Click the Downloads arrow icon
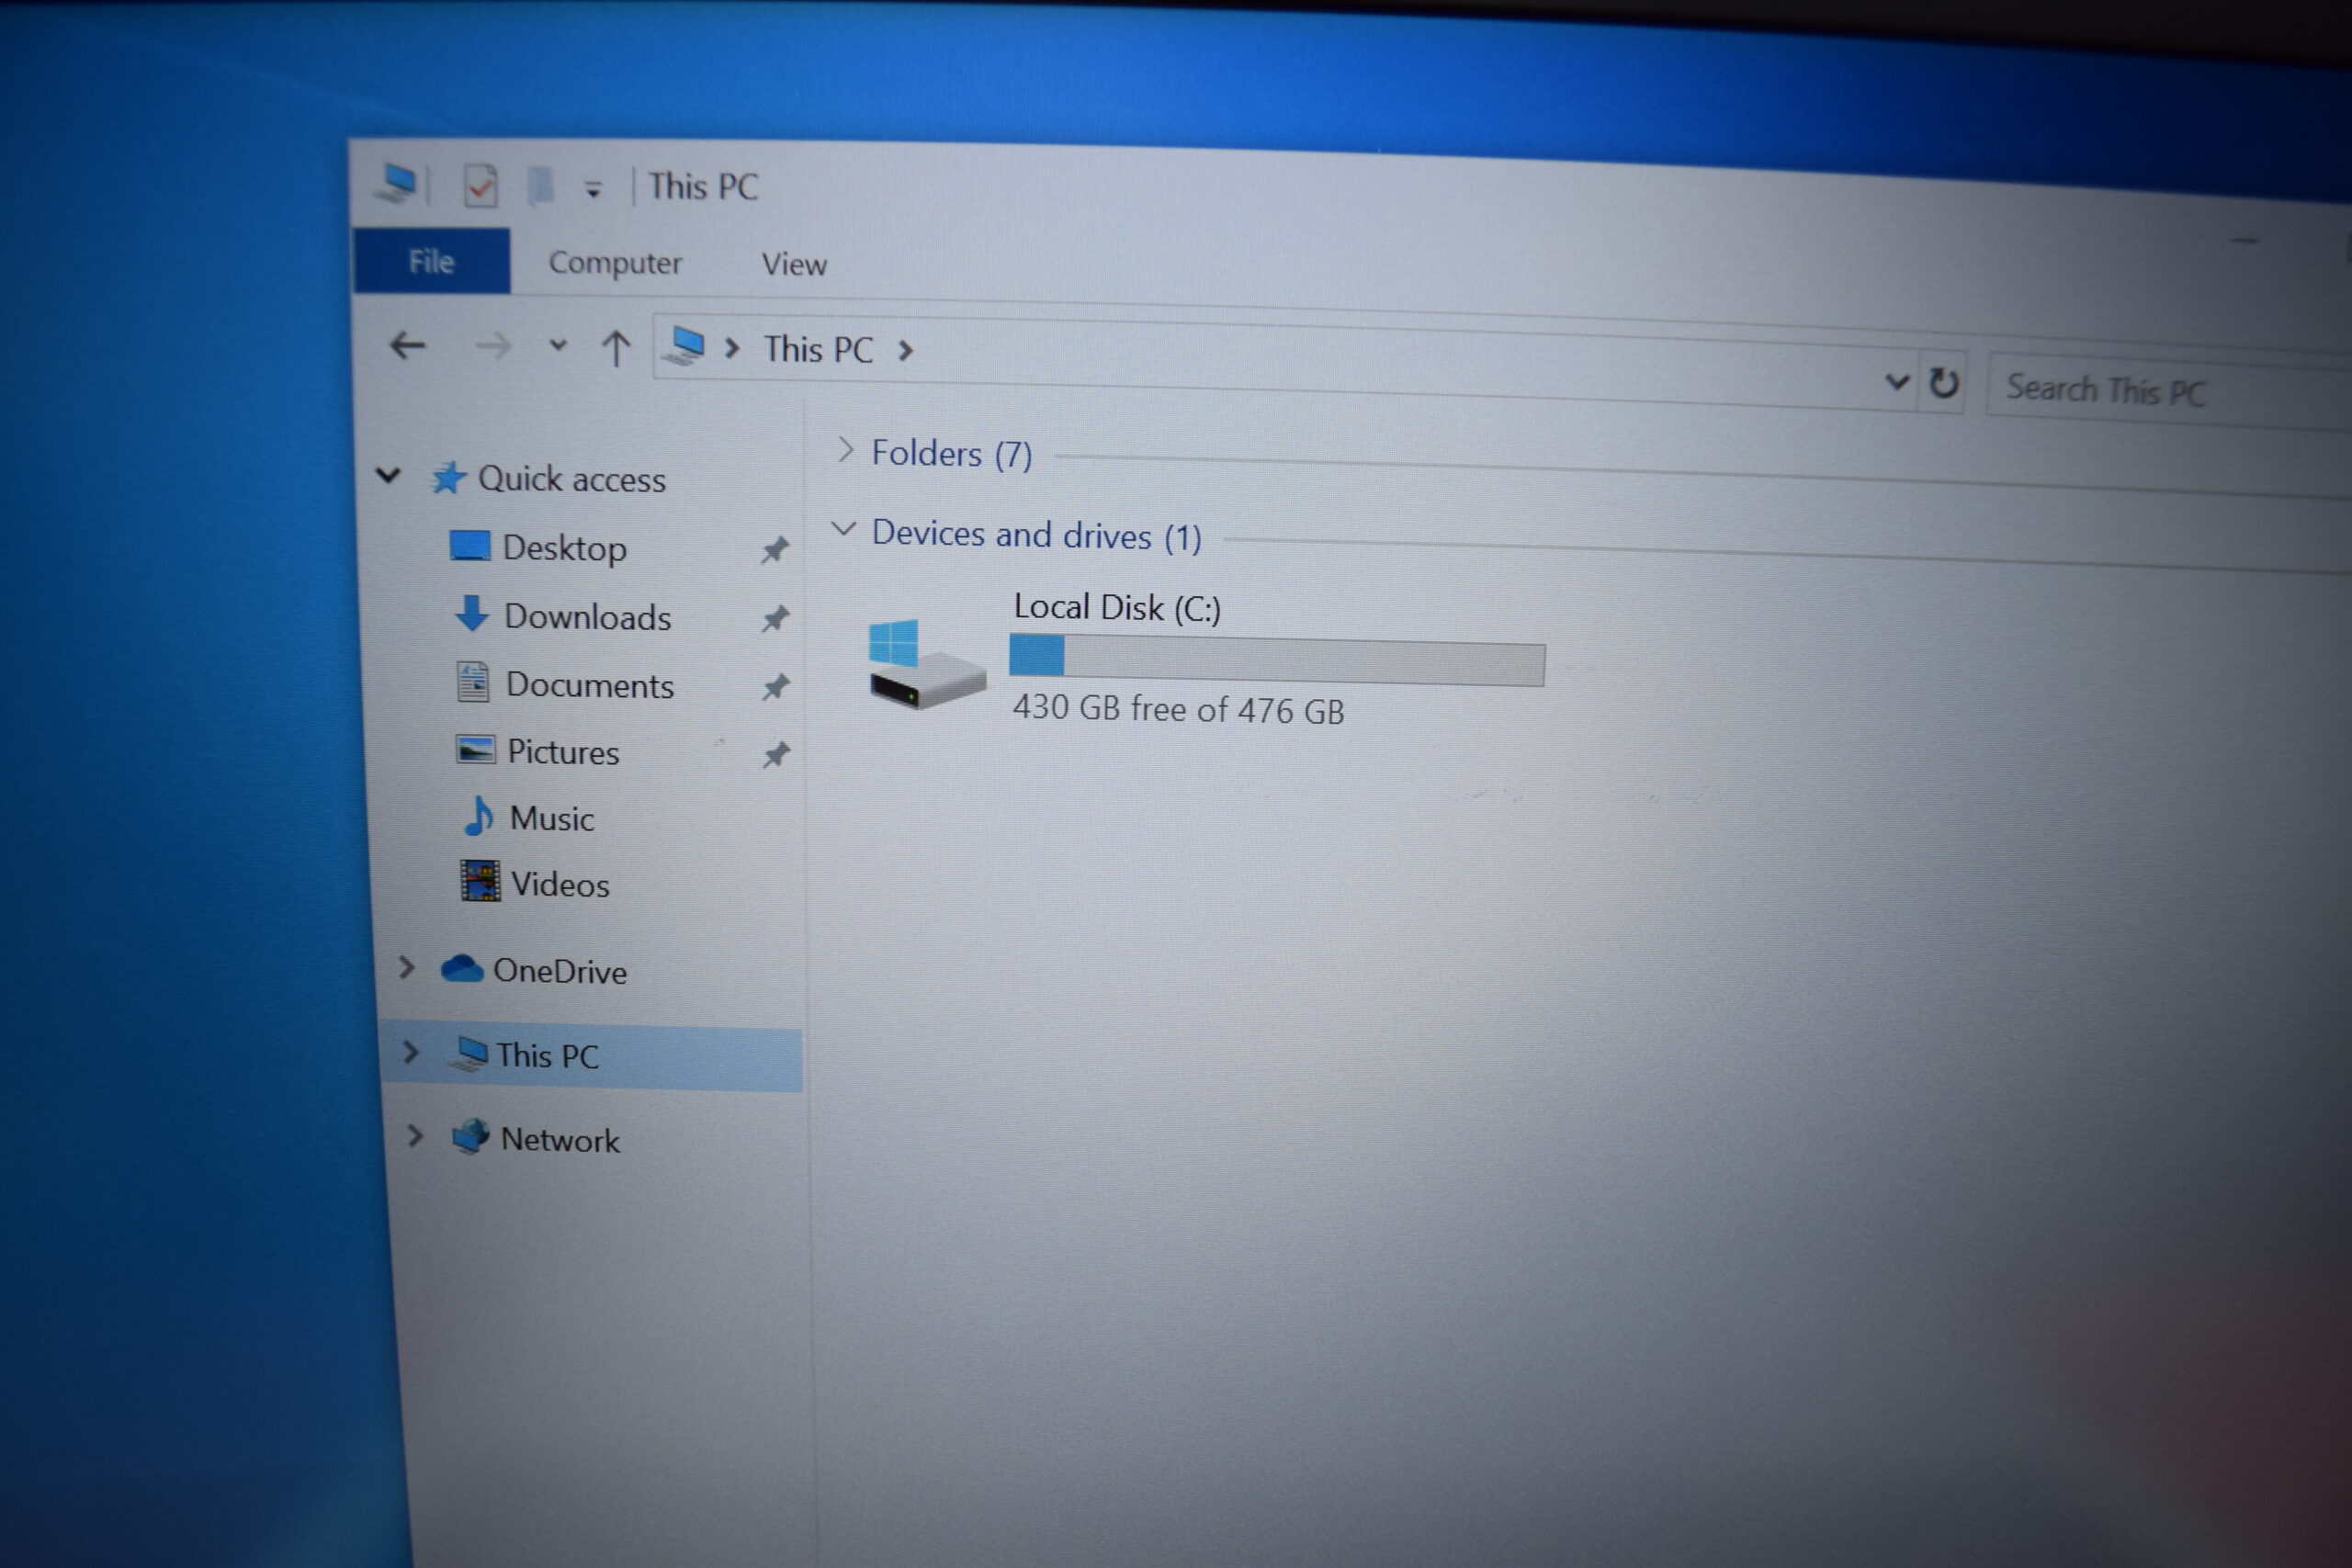 tap(471, 613)
